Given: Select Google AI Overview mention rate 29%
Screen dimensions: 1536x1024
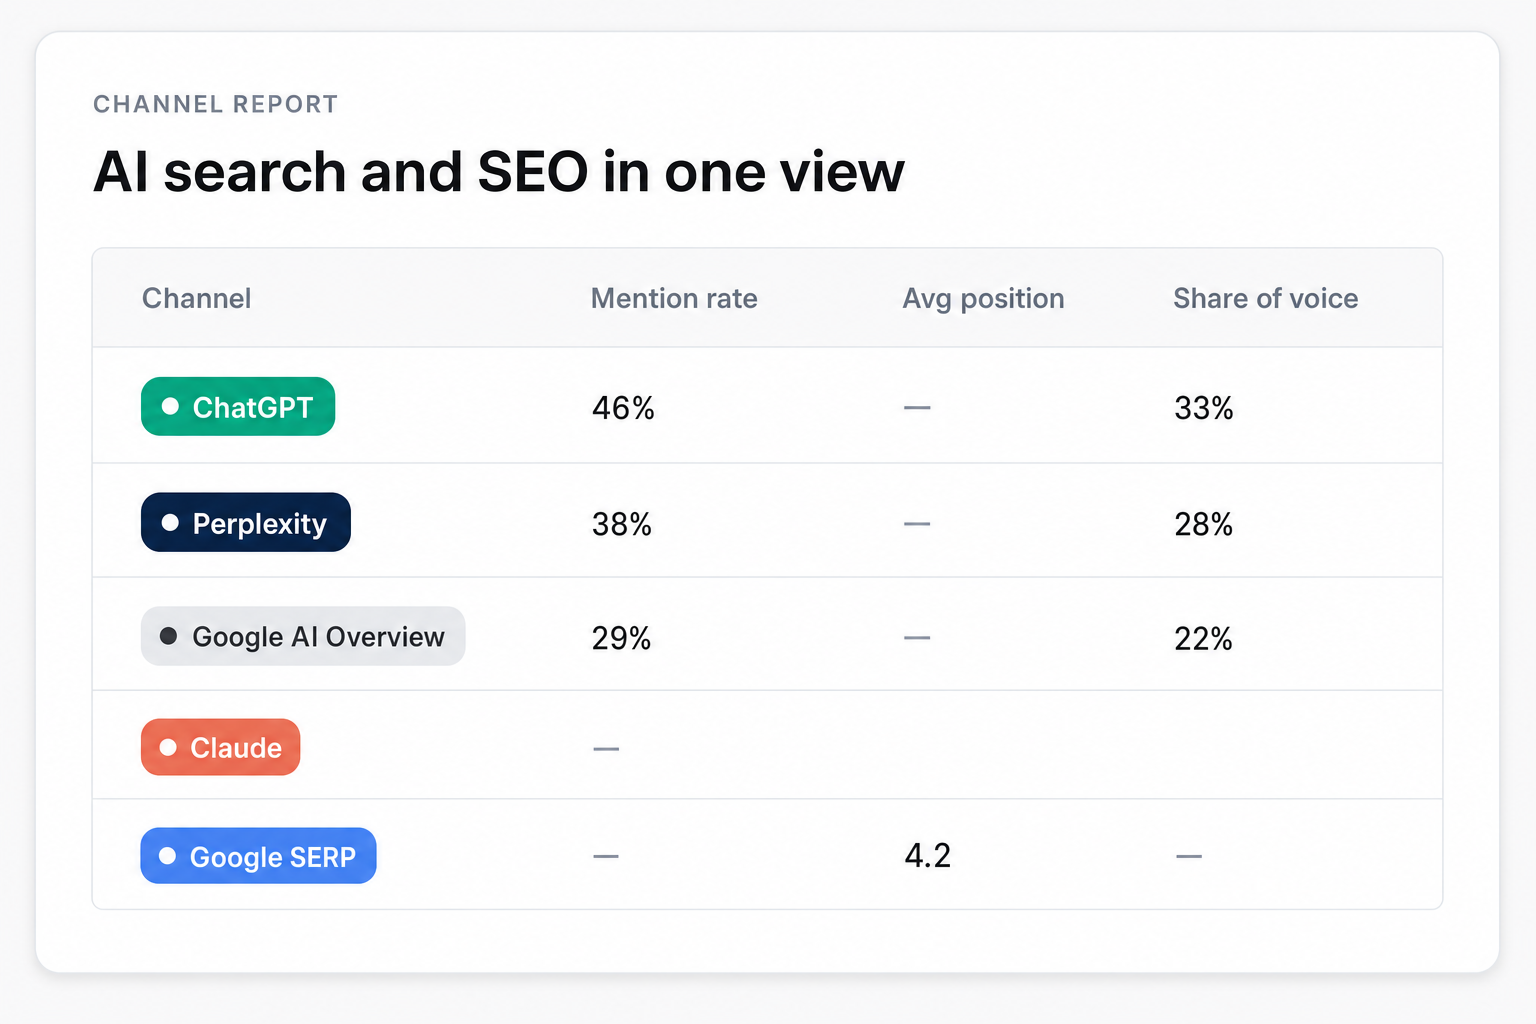Looking at the screenshot, I should click(621, 638).
